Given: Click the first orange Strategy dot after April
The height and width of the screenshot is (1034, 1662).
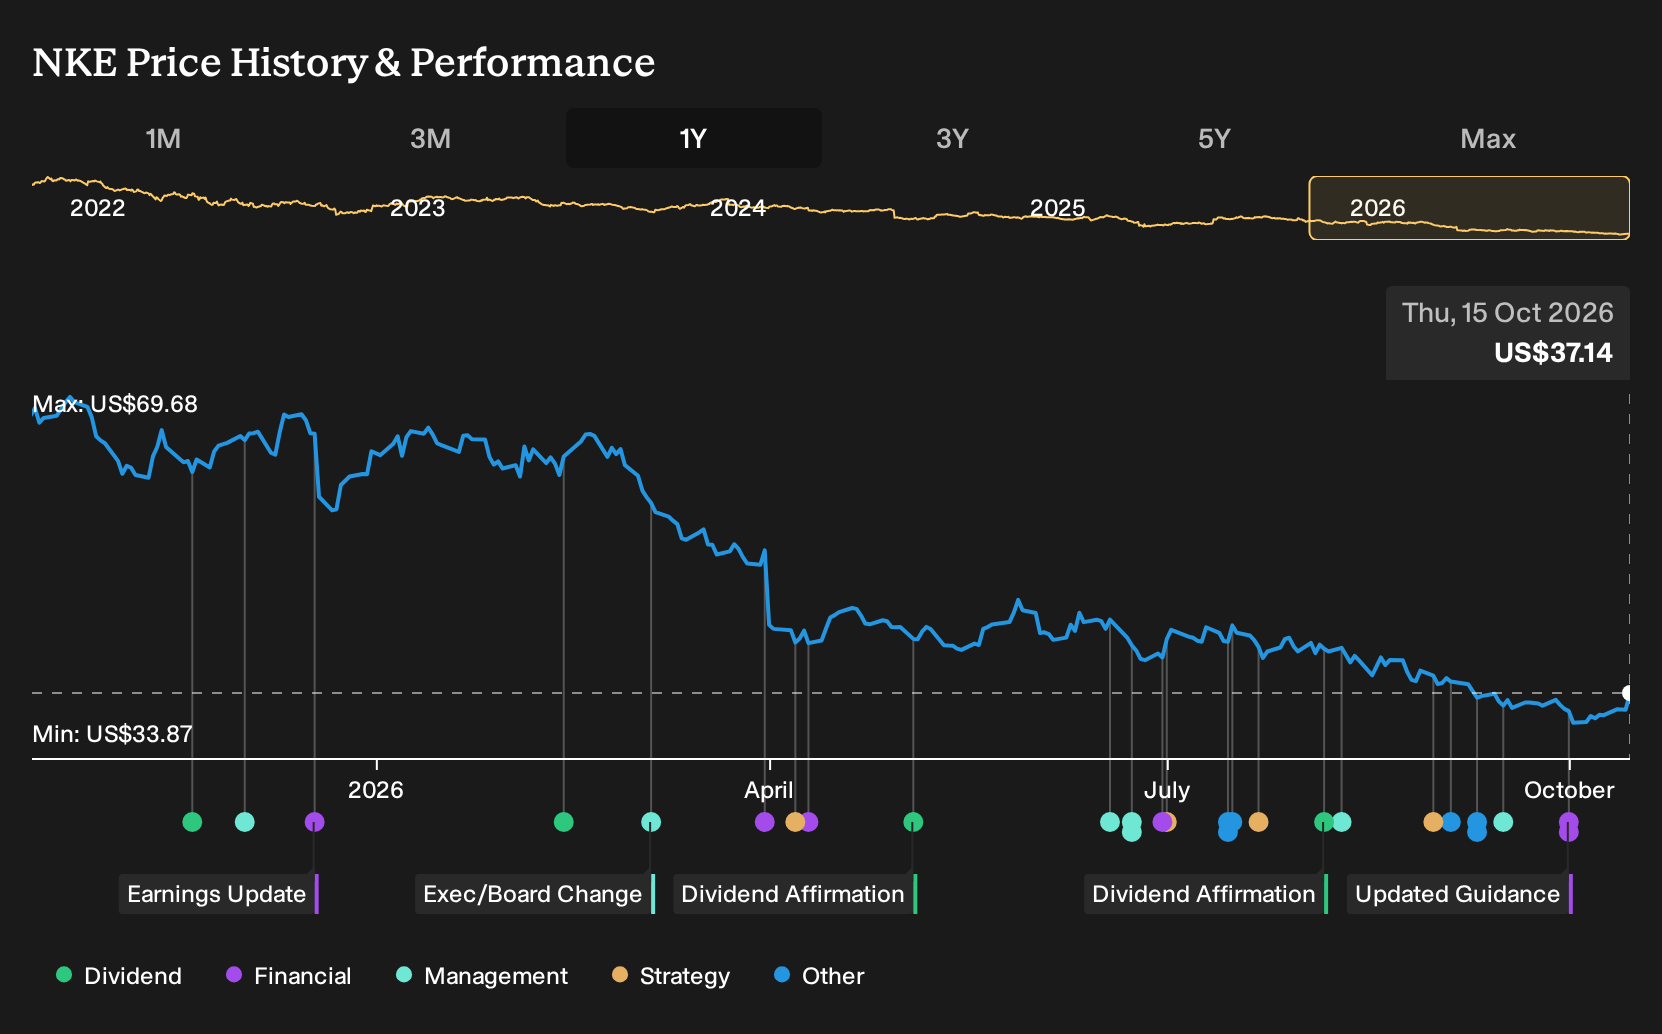Looking at the screenshot, I should 795,822.
